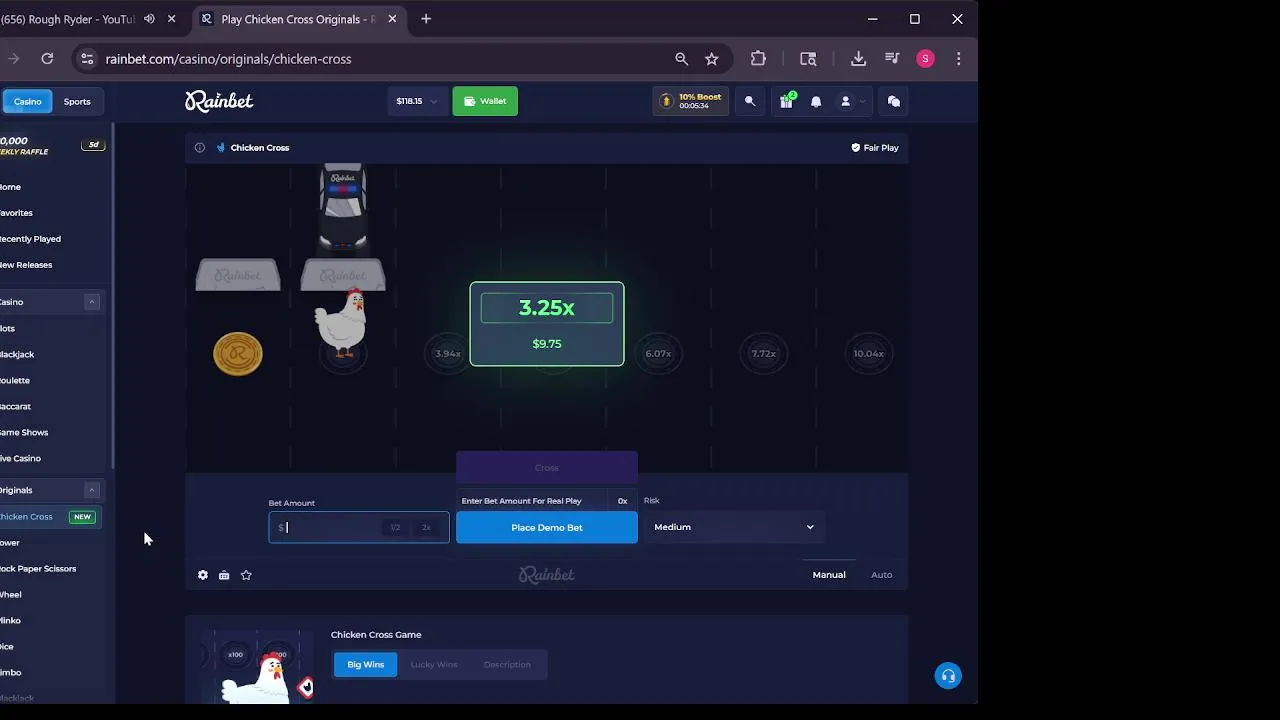The height and width of the screenshot is (720, 1280).
Task: Click the info icon beside Chicken Cross title
Action: click(x=199, y=148)
